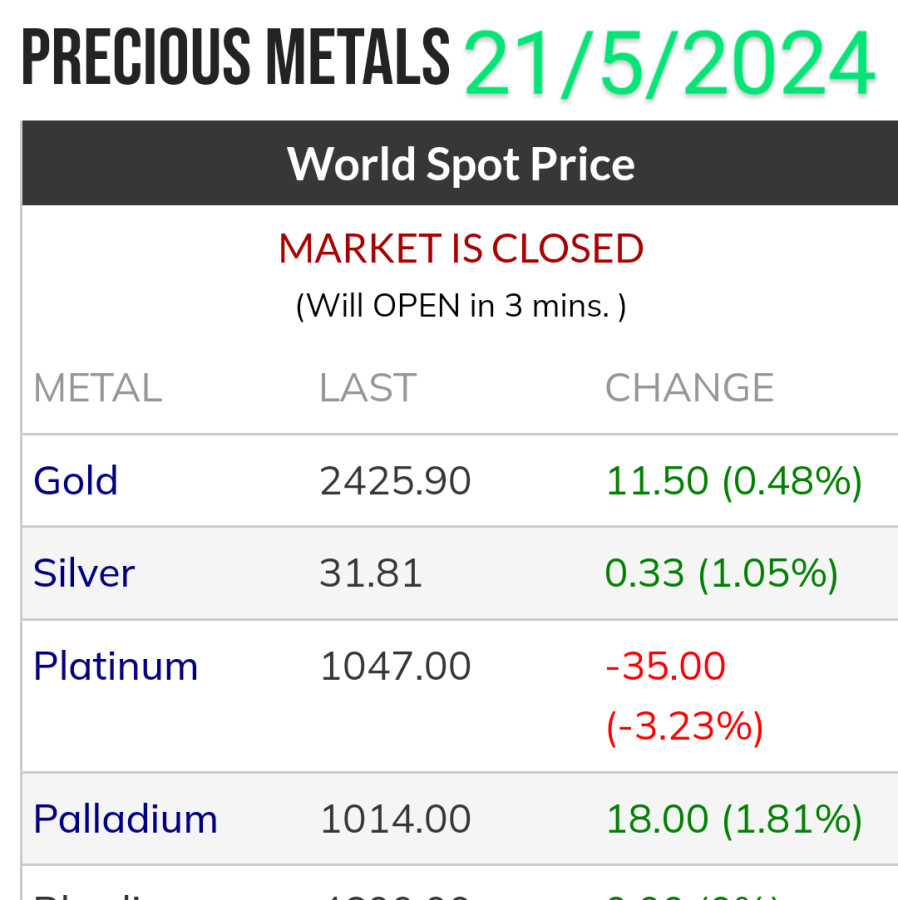Click the METAL column header

coord(97,388)
